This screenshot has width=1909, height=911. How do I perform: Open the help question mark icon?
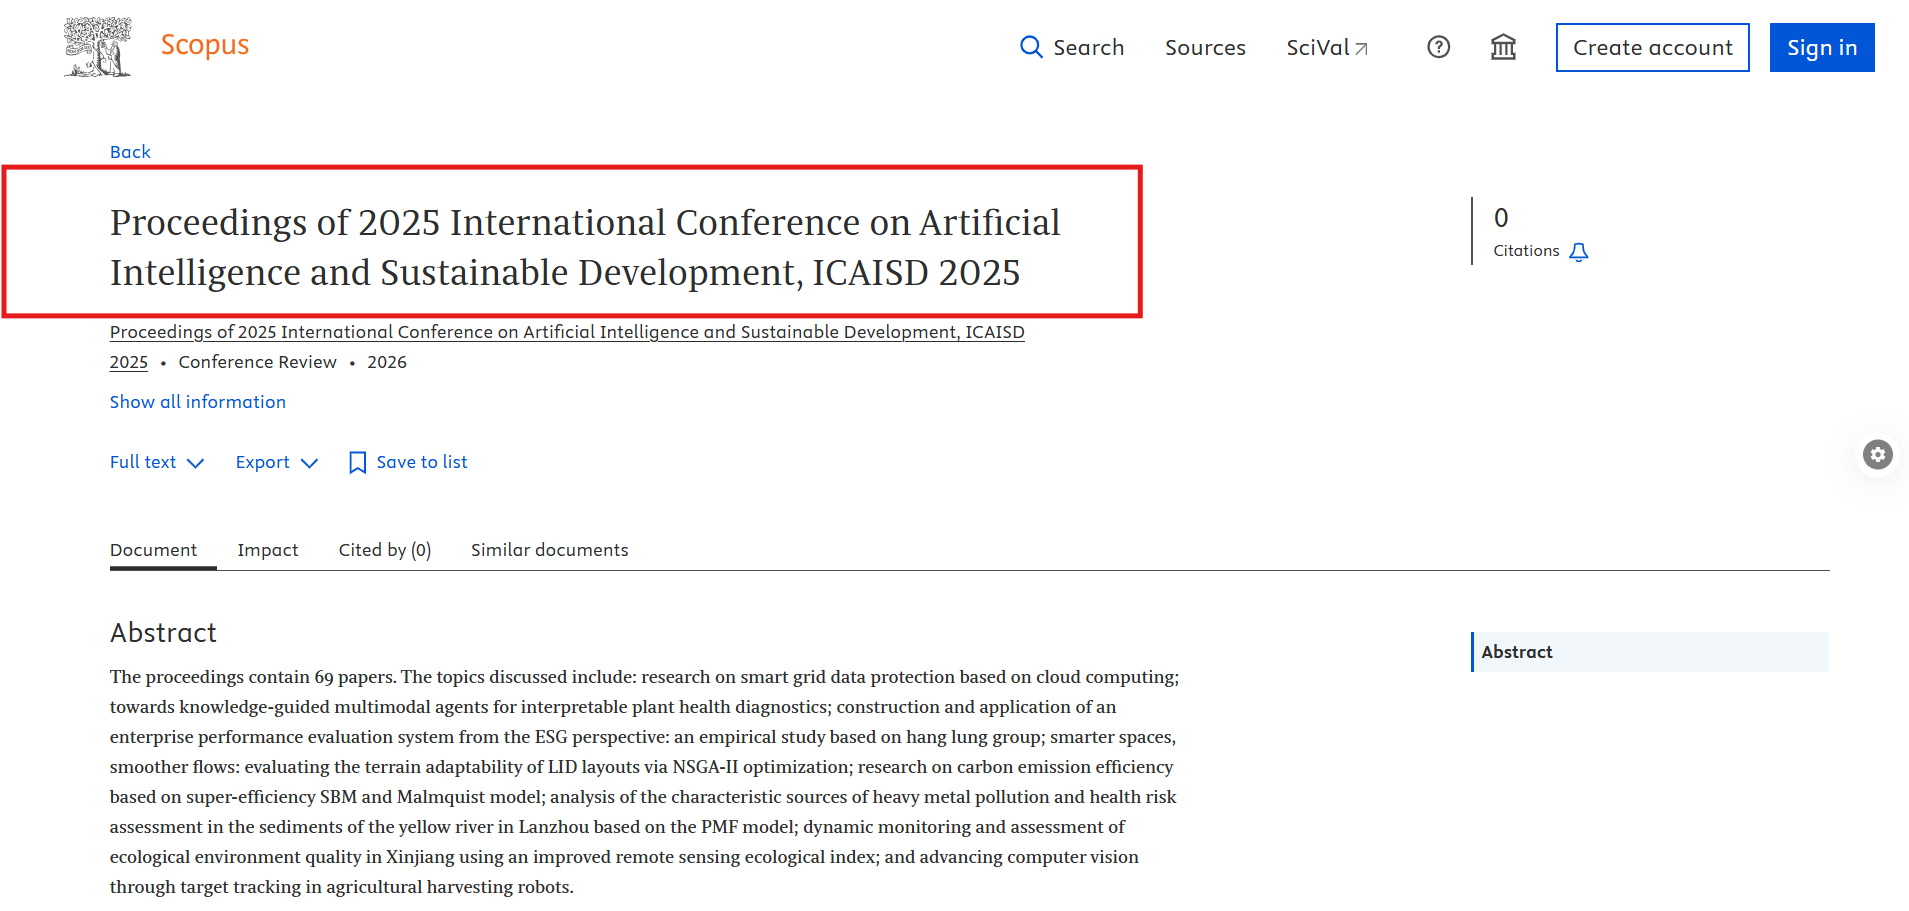coord(1438,47)
